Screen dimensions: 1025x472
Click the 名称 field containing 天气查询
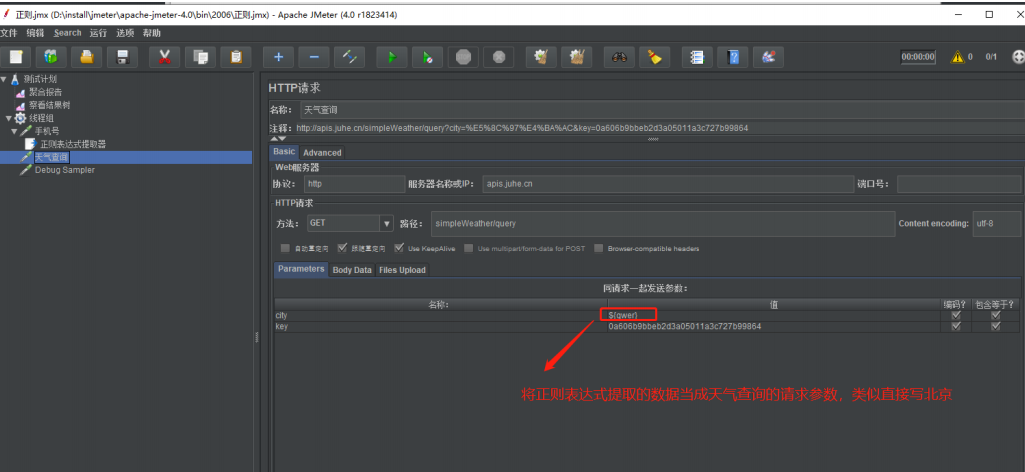(660, 110)
